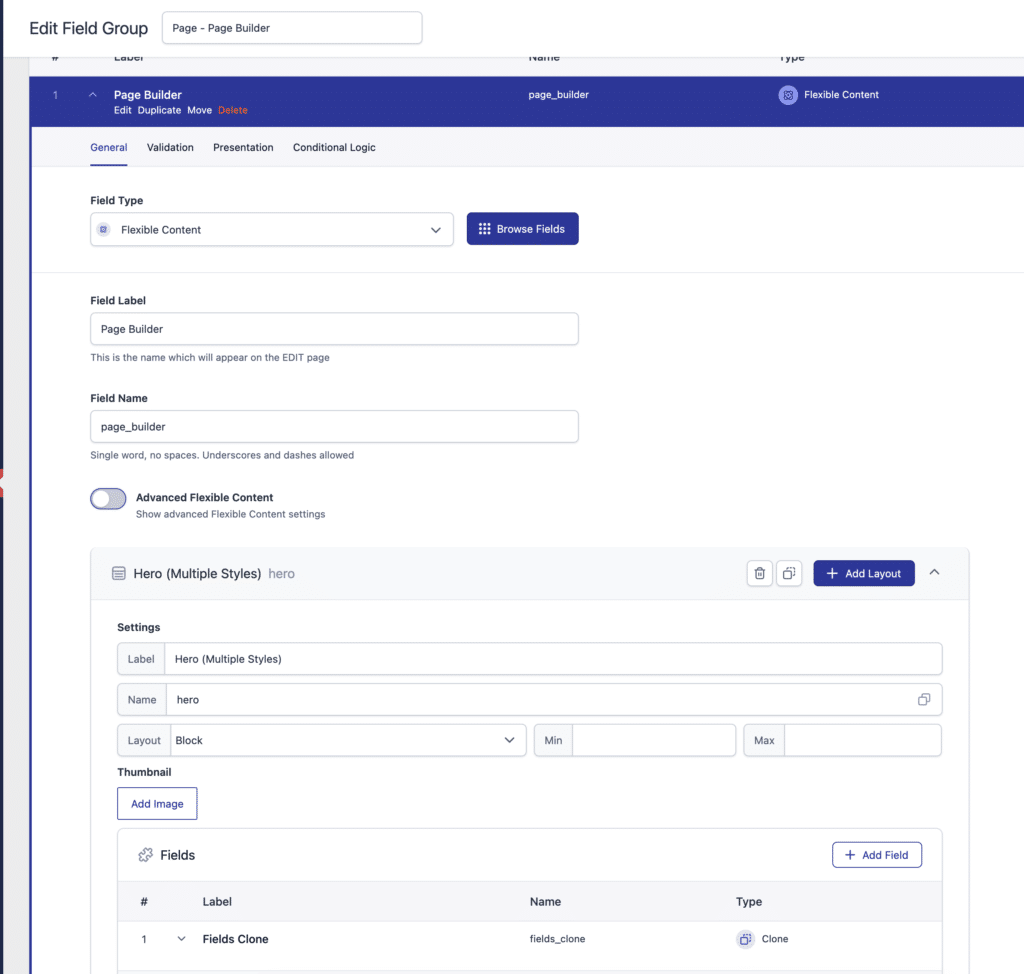Screen dimensions: 1024x974
Task: Duplicate the Hero layout using copy icon
Action: [789, 573]
